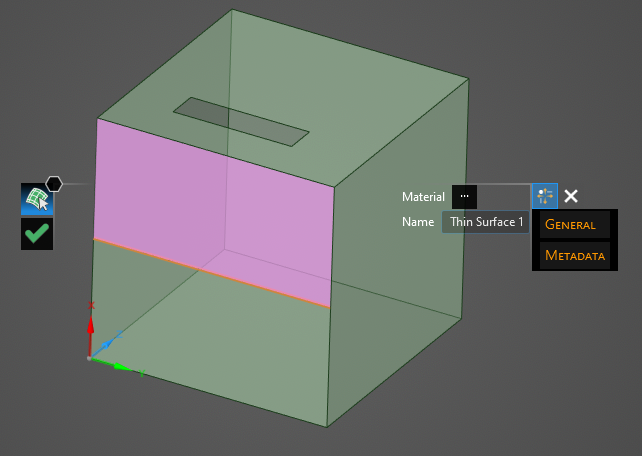This screenshot has width=642, height=456.
Task: Open the Material ellipsis picker
Action: pos(464,196)
